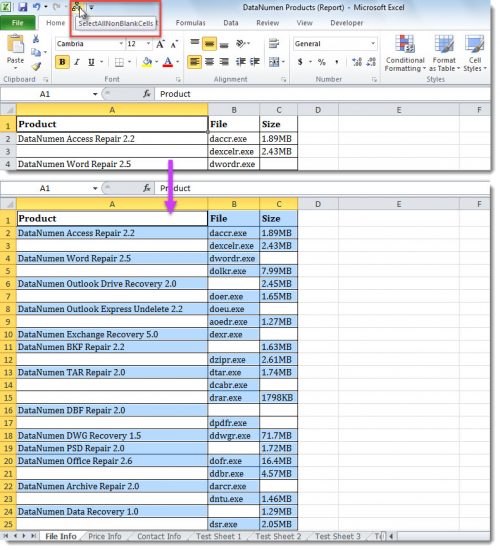Open the Font Color dropdown arrow
The width and height of the screenshot is (500, 550).
[178, 62]
